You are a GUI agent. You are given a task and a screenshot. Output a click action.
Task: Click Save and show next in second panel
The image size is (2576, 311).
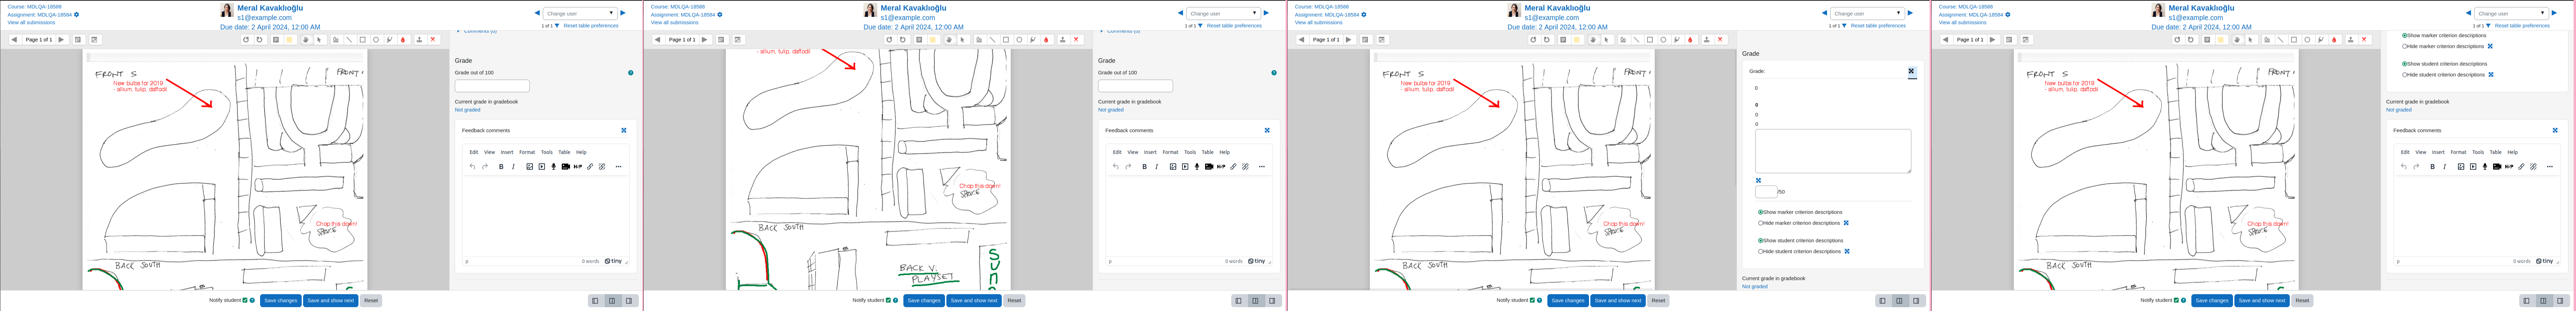(974, 300)
